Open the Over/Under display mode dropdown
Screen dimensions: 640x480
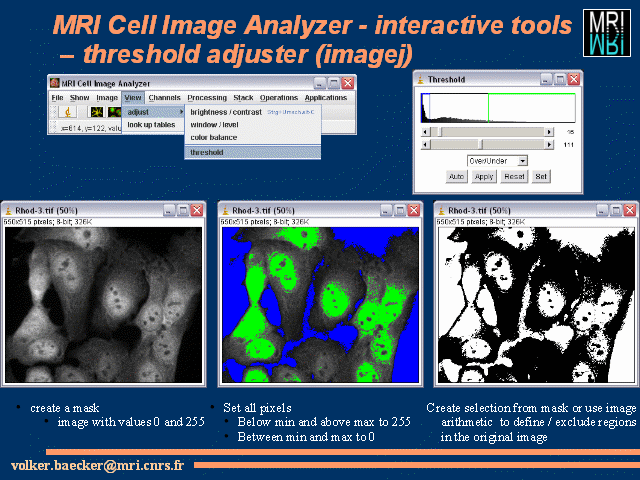497,161
